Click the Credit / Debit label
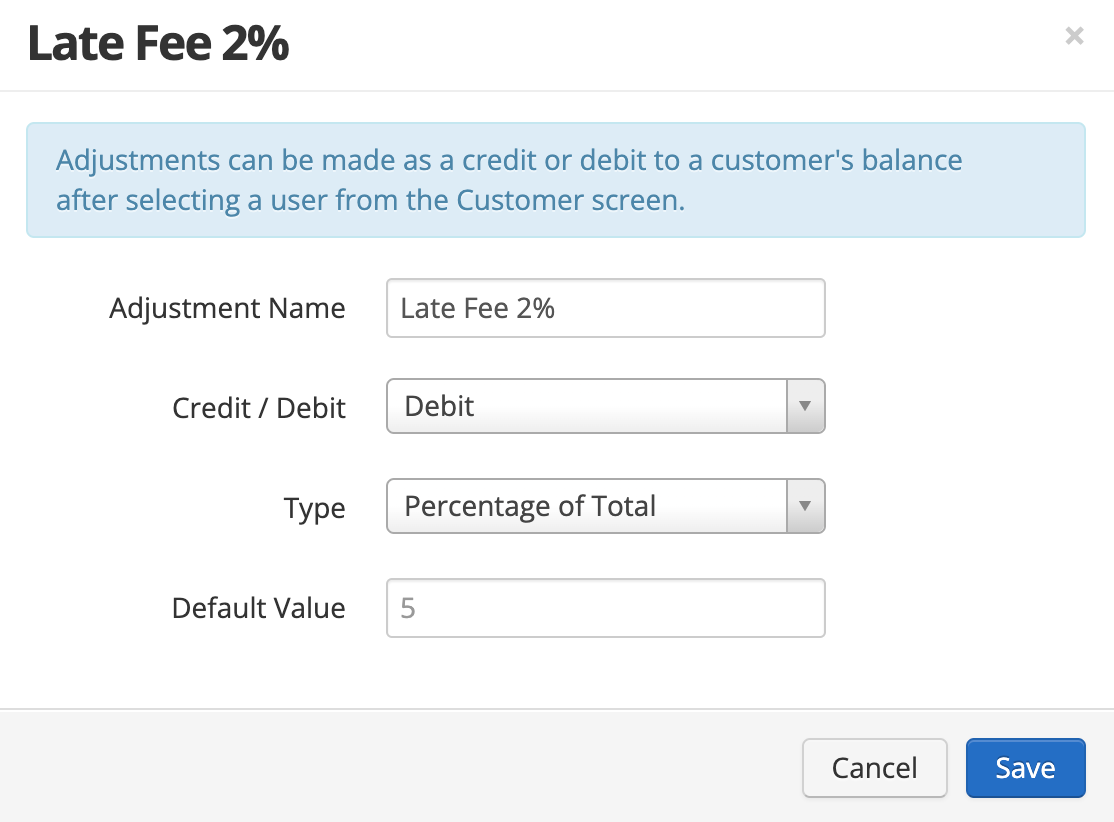The height and width of the screenshot is (822, 1114). point(259,408)
